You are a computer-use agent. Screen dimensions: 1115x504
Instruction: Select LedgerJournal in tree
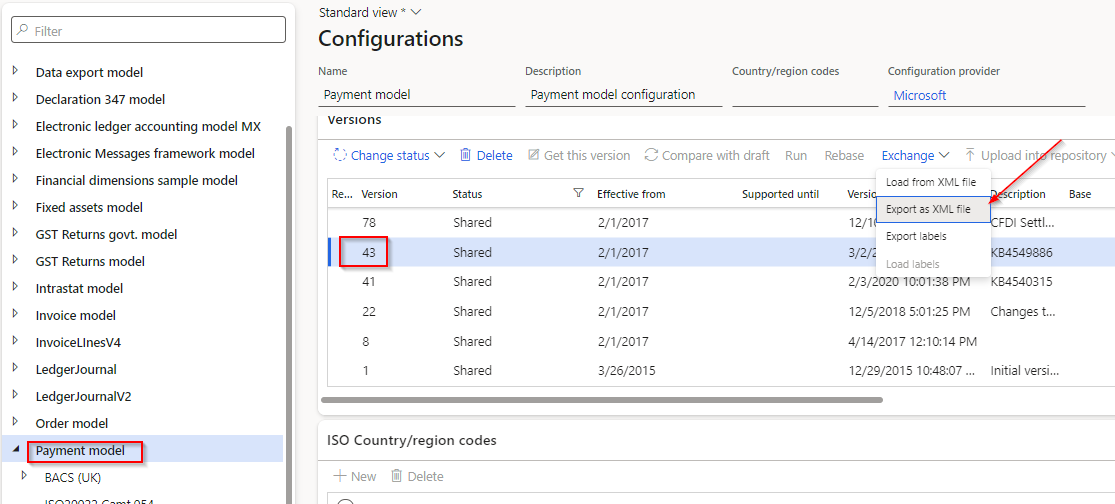(x=75, y=369)
